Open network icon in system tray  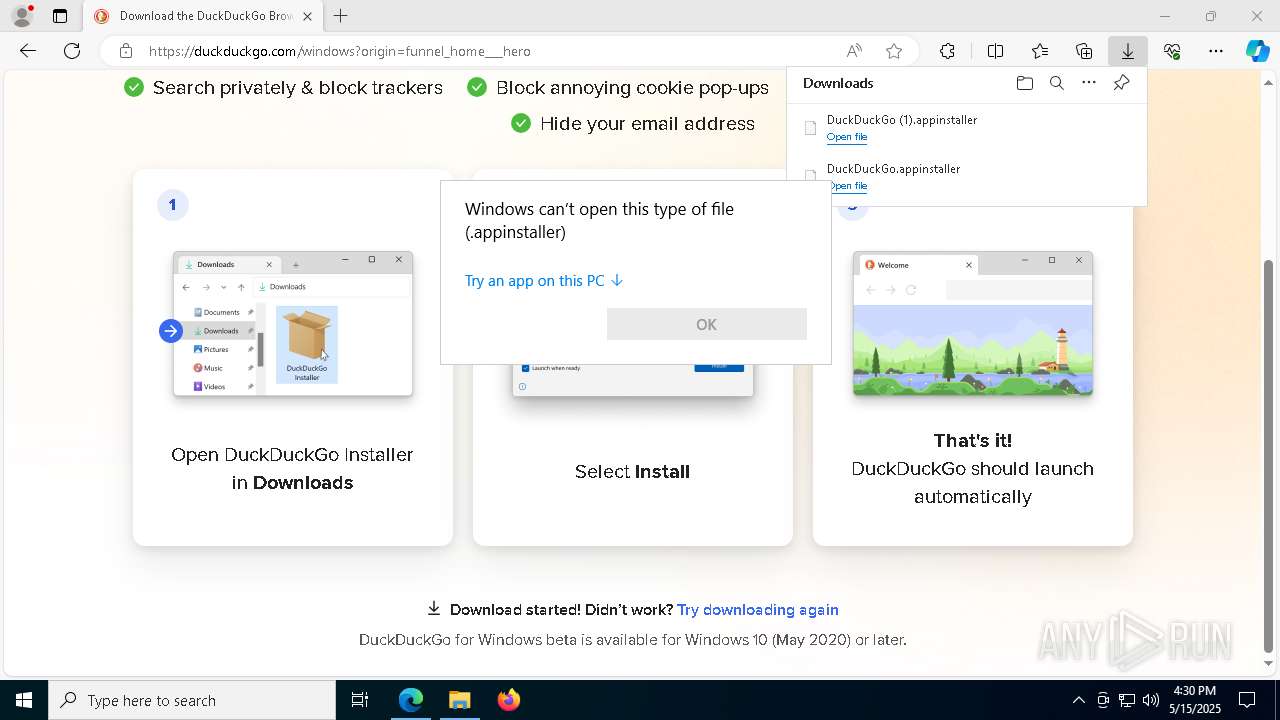pos(1127,700)
